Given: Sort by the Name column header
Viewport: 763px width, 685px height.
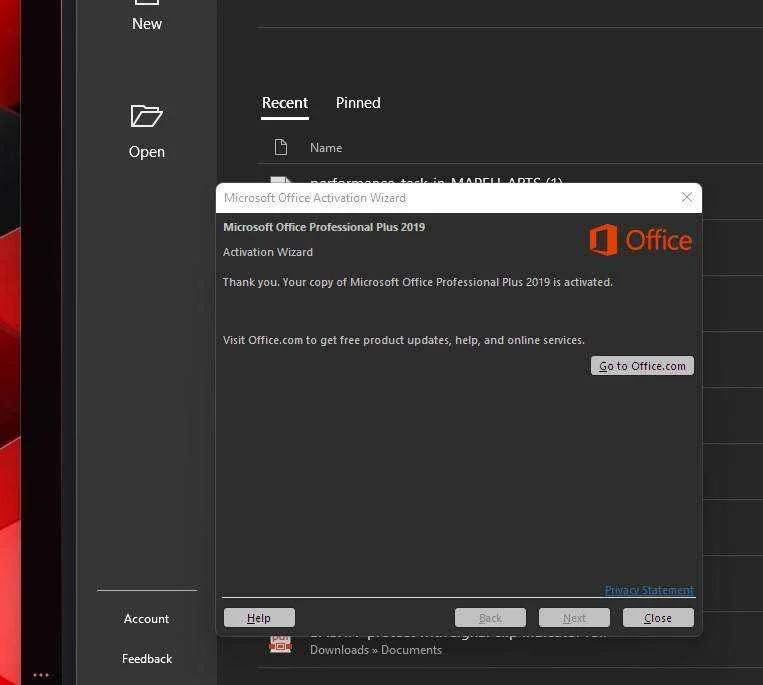Looking at the screenshot, I should [x=326, y=148].
